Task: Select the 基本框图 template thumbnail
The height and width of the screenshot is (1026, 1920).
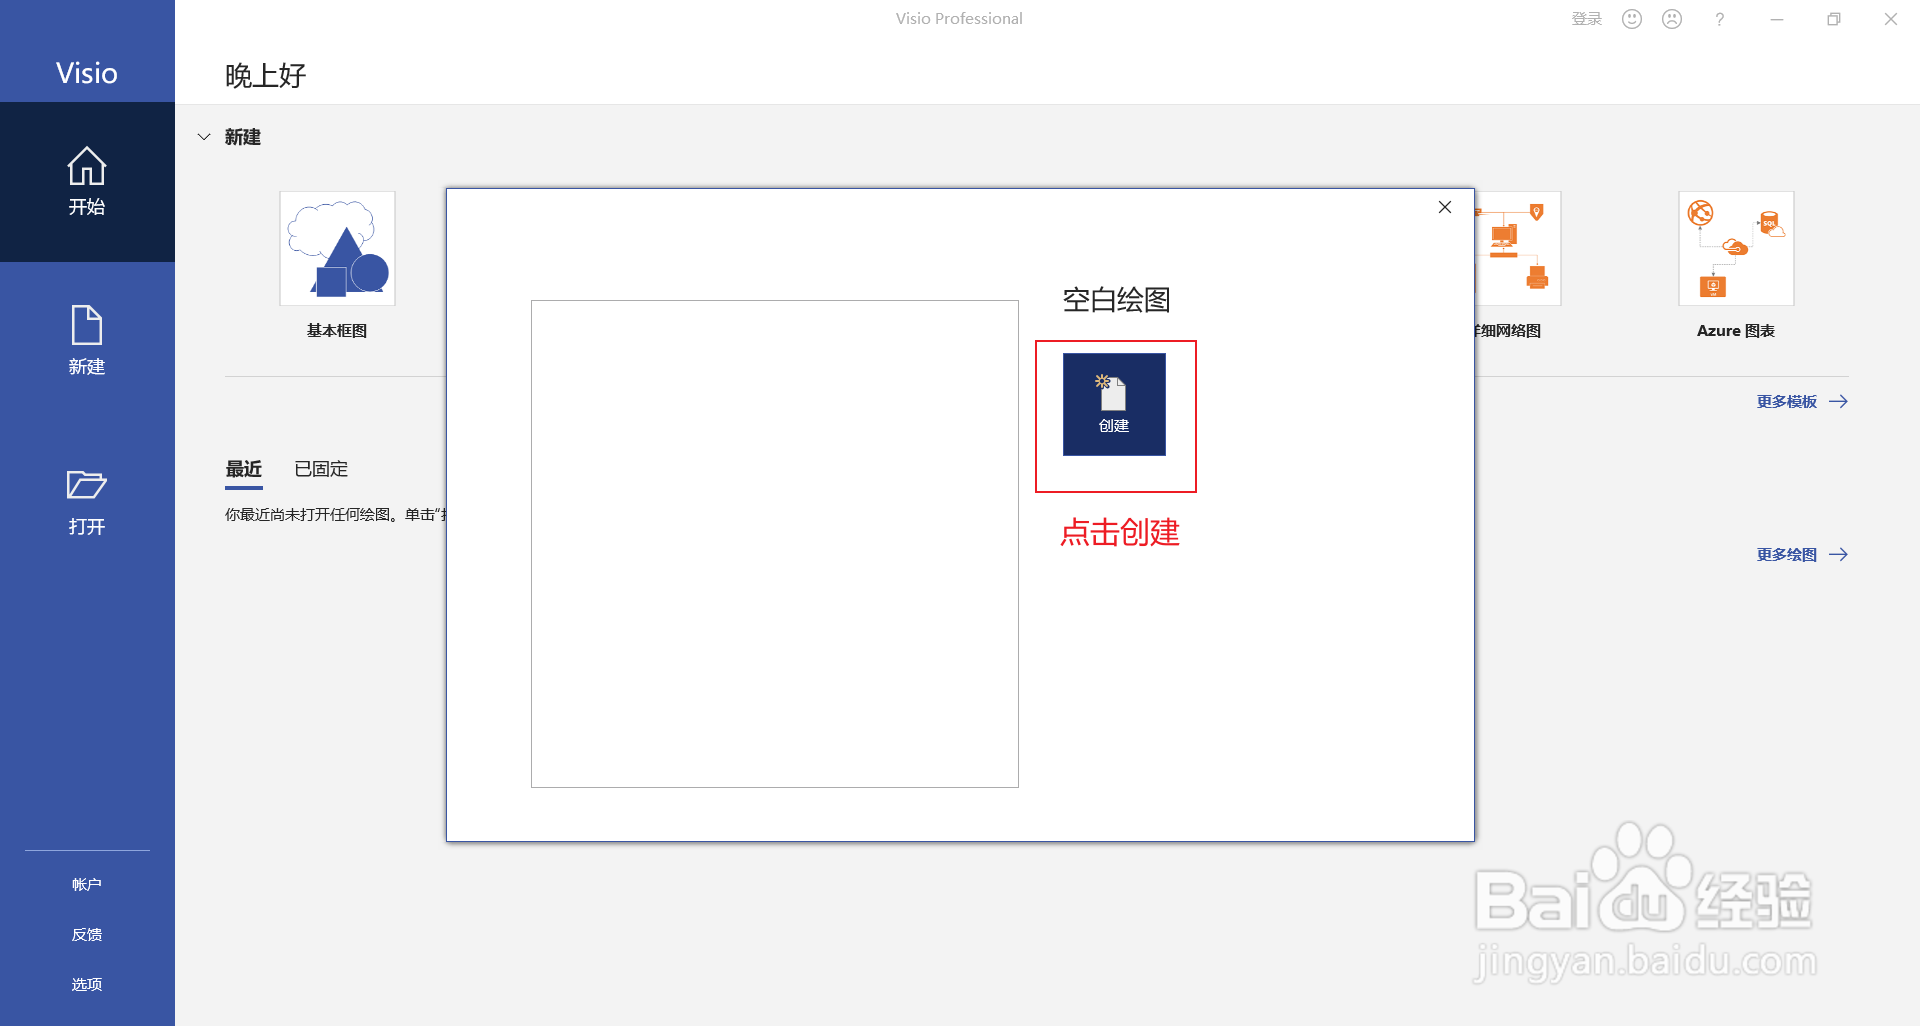Action: click(x=337, y=248)
